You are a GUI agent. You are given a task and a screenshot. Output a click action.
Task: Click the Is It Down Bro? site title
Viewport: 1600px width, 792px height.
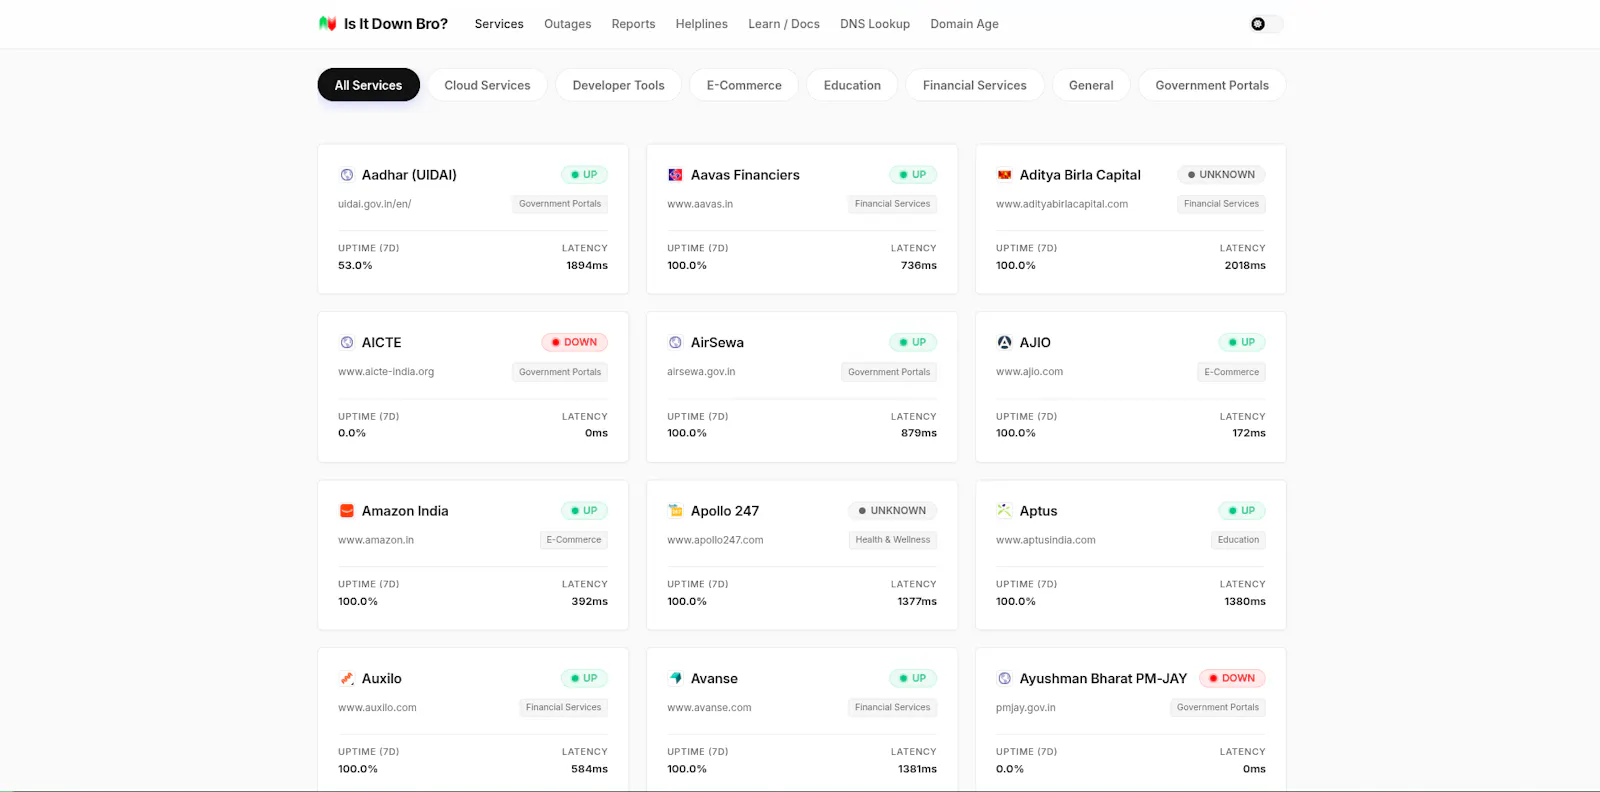point(396,24)
